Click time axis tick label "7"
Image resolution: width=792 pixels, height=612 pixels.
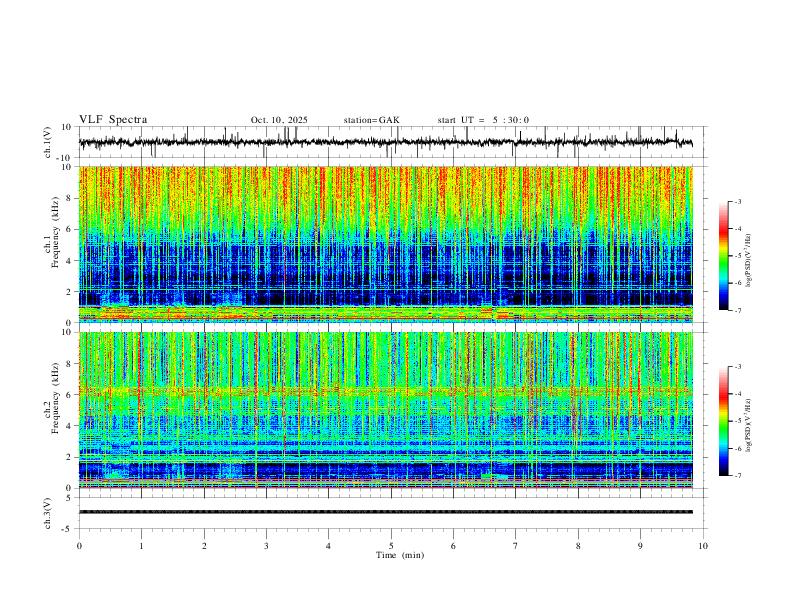(x=516, y=546)
